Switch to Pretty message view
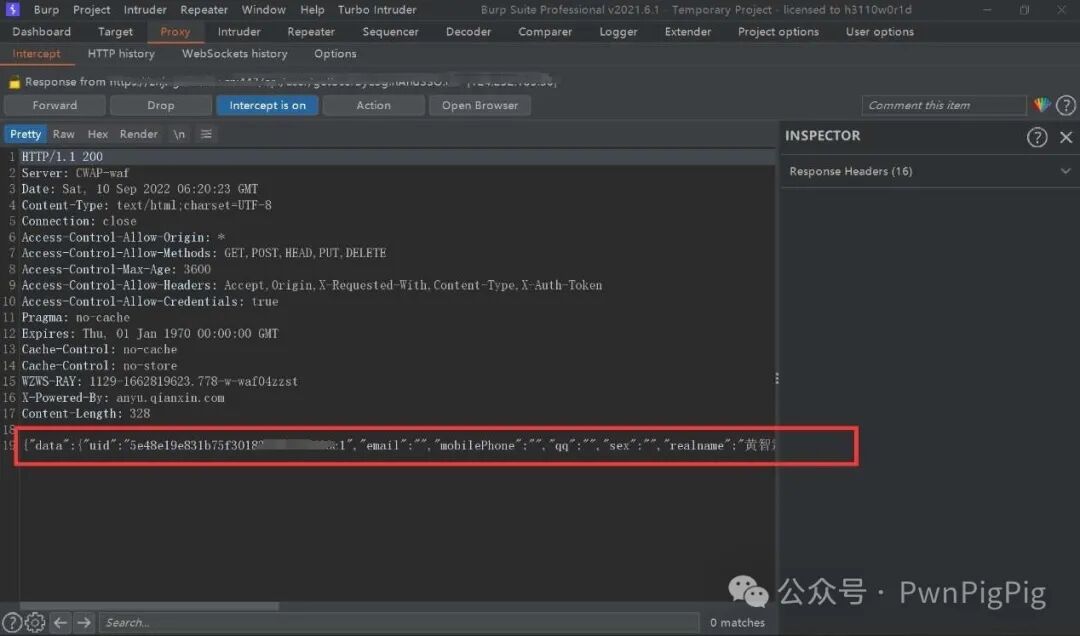The height and width of the screenshot is (636, 1080). click(25, 134)
